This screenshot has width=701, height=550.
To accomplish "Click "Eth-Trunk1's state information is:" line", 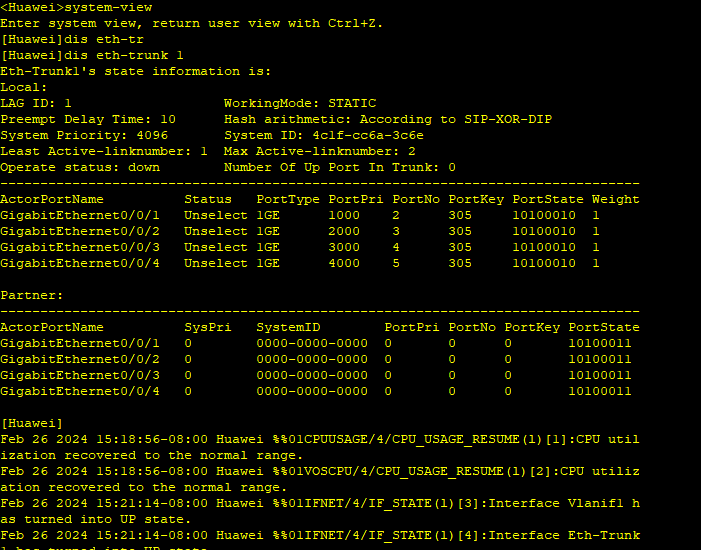I will 136,72.
